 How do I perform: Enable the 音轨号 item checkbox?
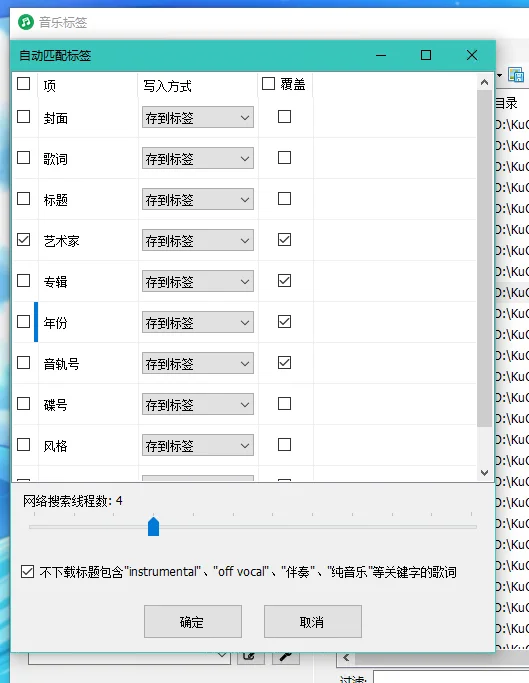click(24, 363)
